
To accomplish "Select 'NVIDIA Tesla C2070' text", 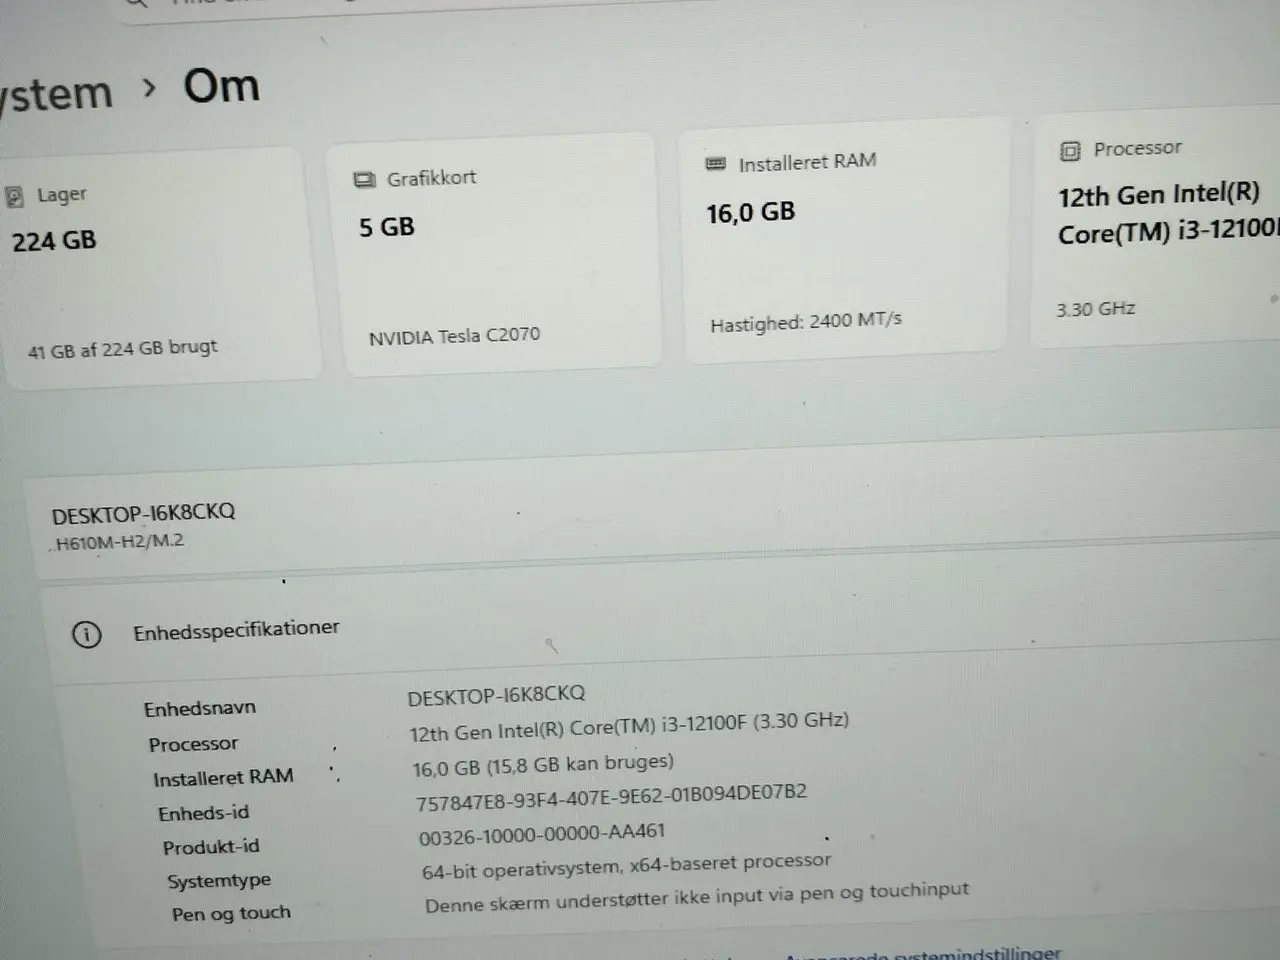I will point(454,336).
